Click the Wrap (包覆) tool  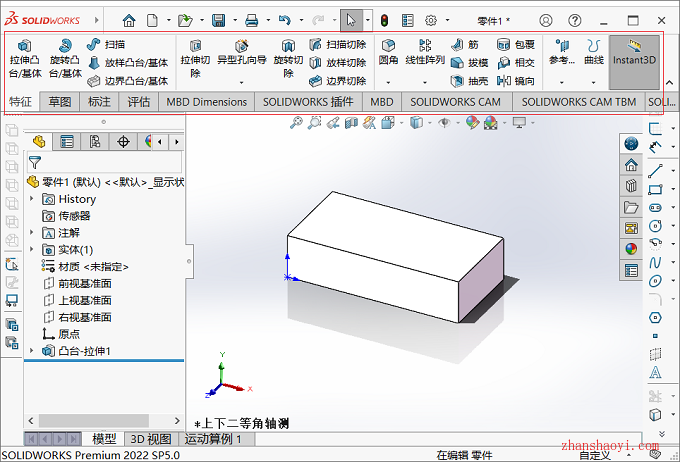coord(516,44)
